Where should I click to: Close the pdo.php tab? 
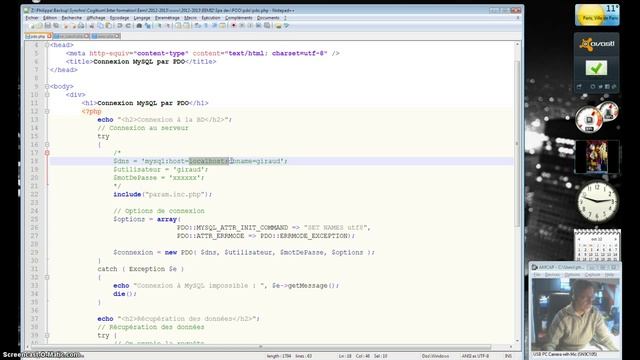tap(49, 36)
